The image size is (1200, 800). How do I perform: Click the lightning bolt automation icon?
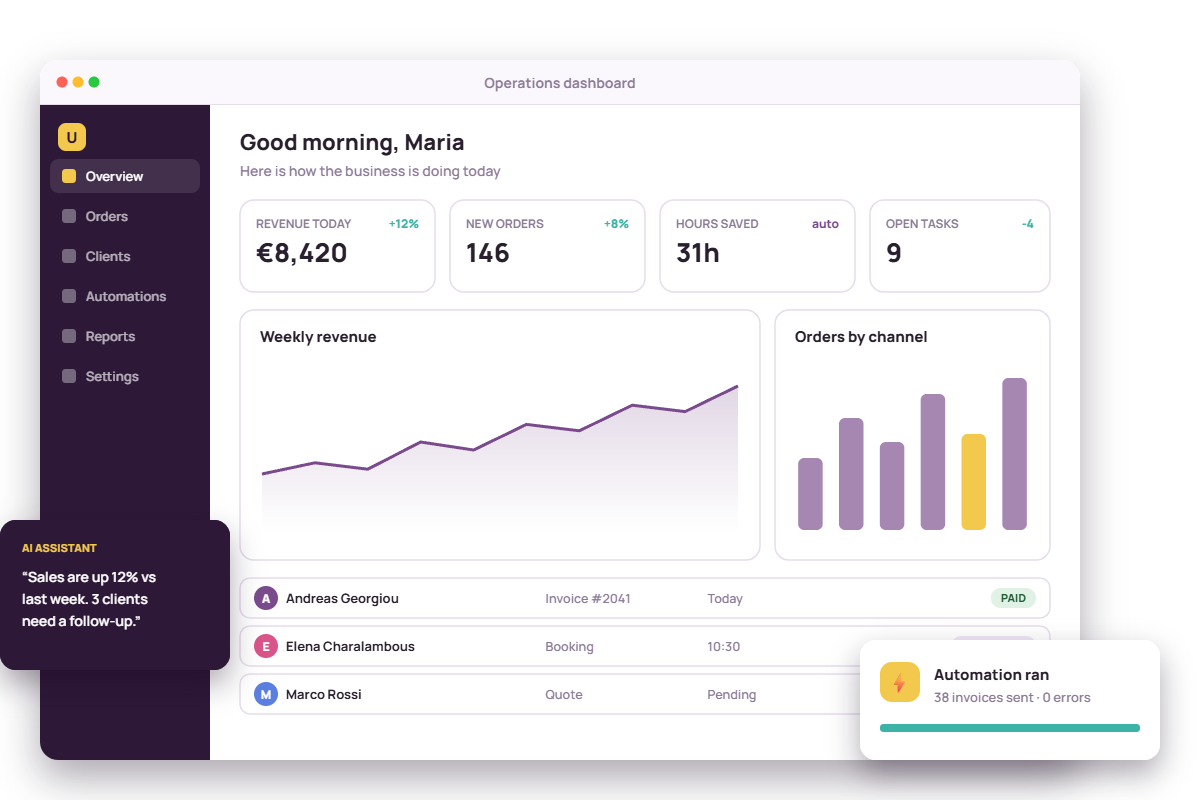coord(899,682)
